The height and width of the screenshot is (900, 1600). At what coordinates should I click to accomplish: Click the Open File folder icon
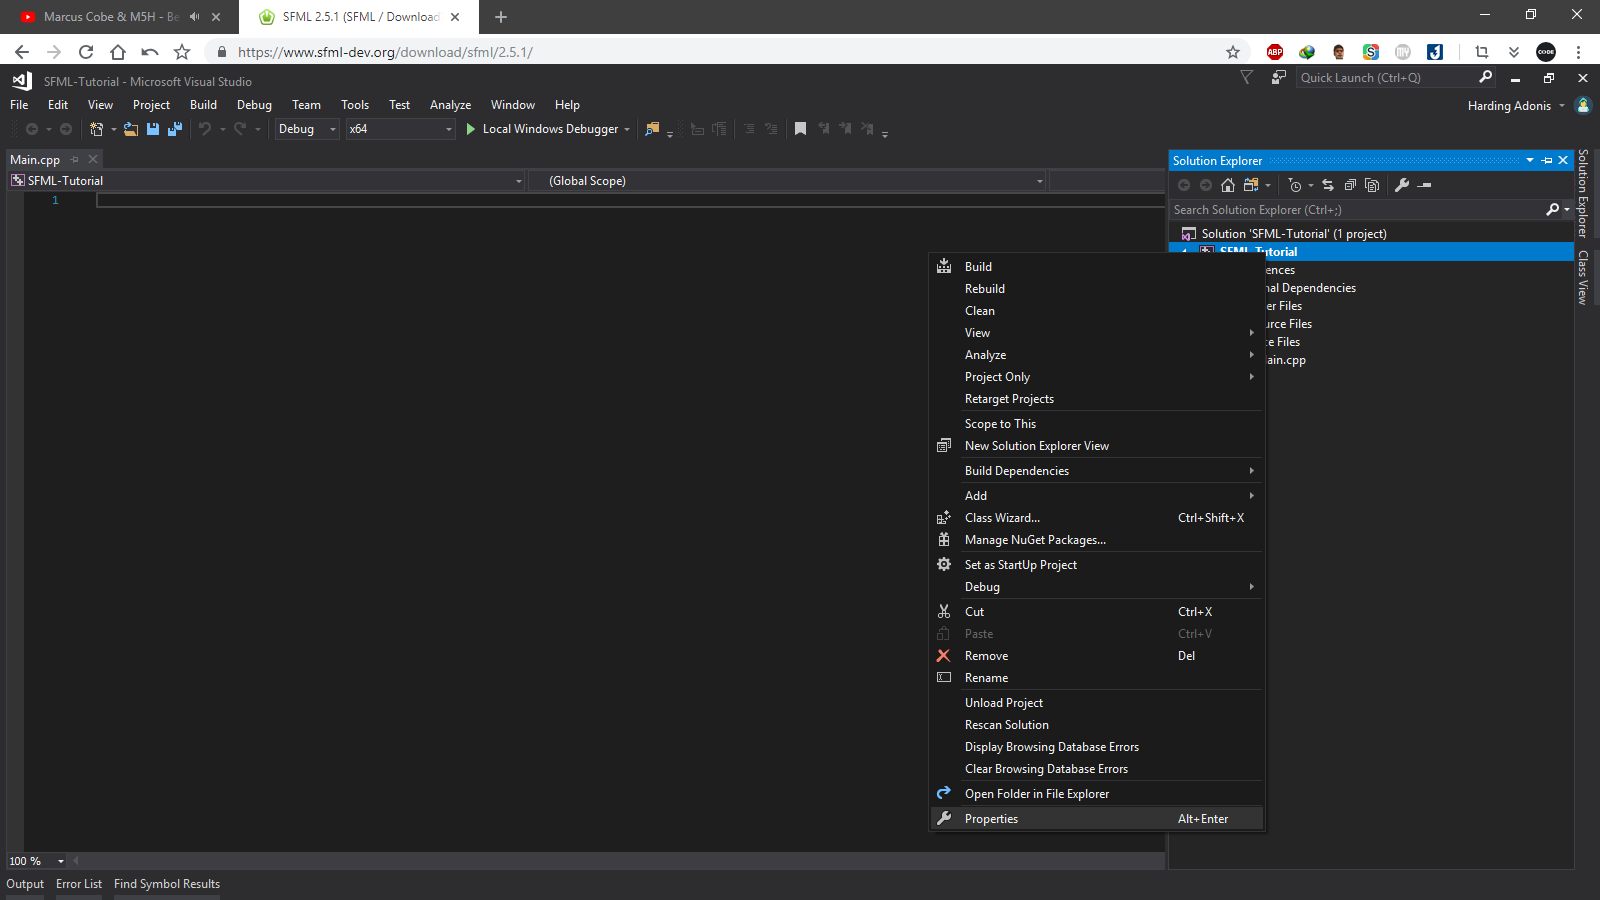[131, 129]
